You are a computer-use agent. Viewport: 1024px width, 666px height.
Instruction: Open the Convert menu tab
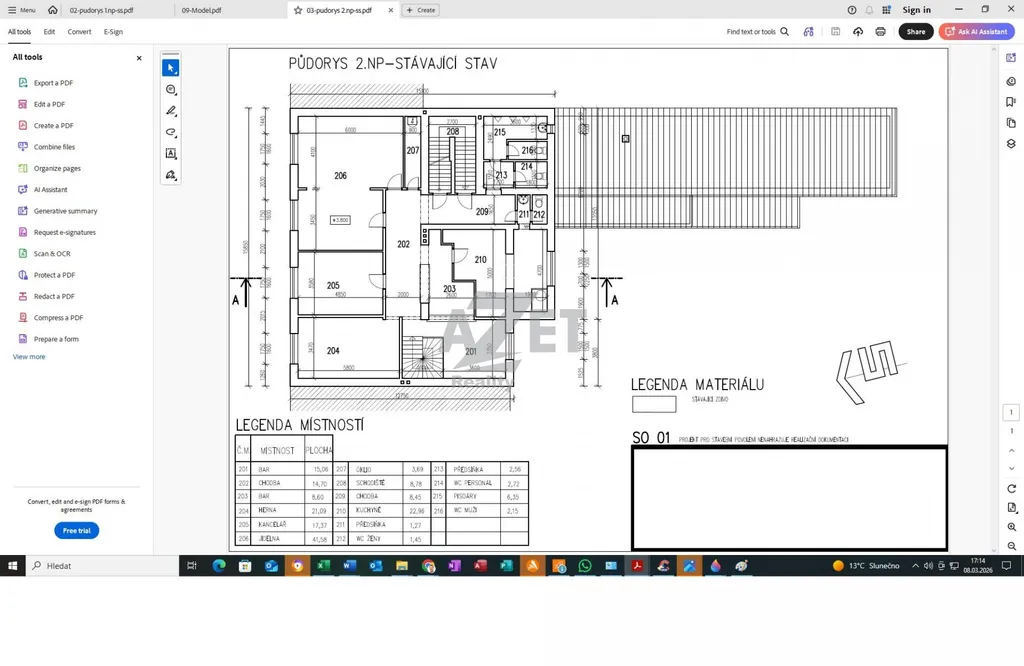(x=80, y=32)
